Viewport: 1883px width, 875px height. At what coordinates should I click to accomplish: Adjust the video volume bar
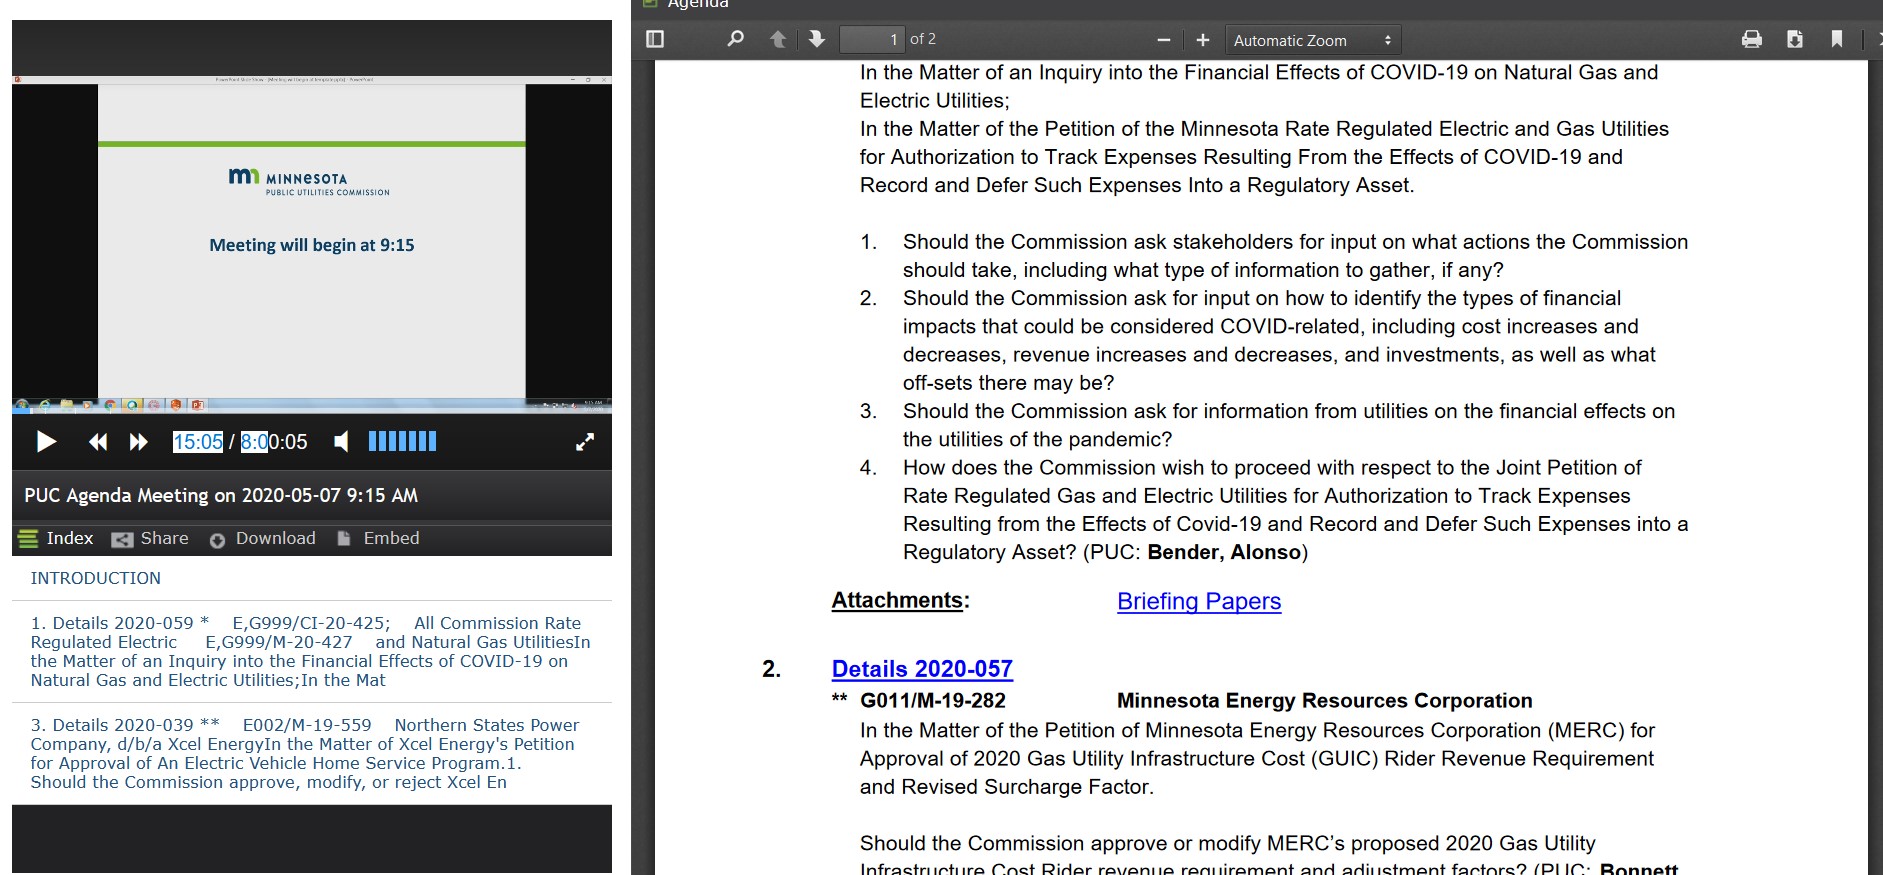(402, 441)
